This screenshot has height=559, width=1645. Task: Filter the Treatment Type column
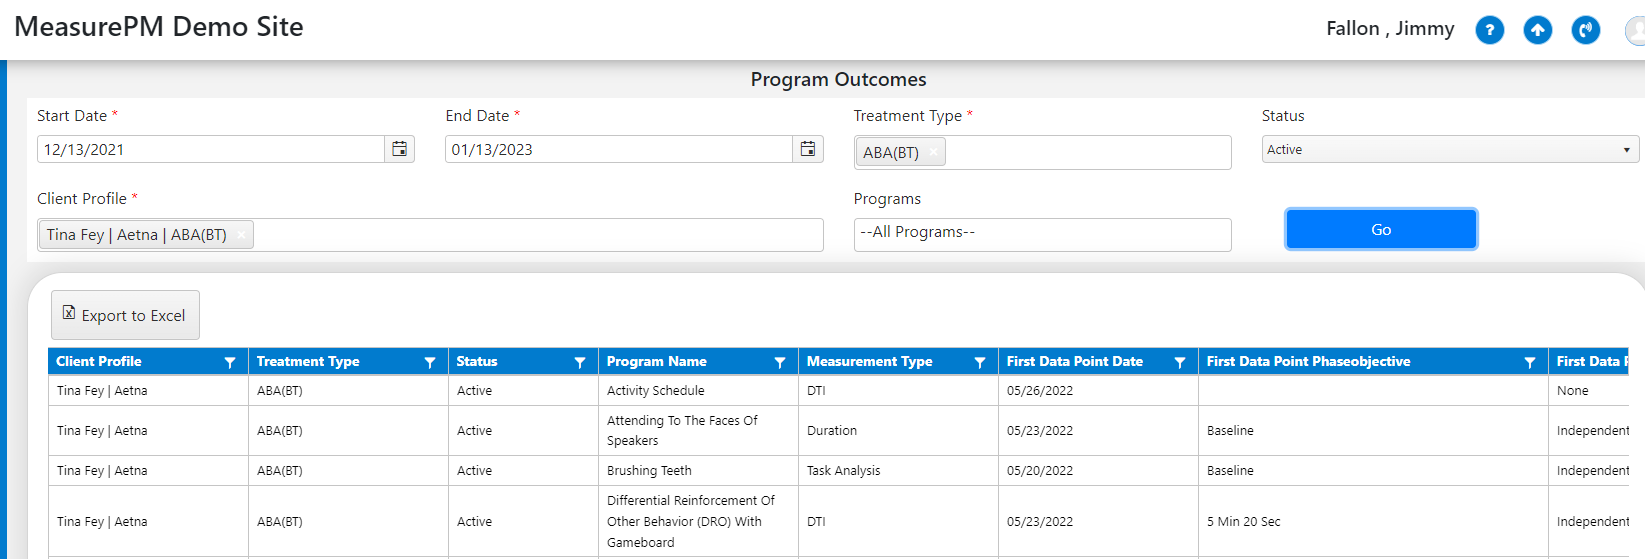coord(430,362)
